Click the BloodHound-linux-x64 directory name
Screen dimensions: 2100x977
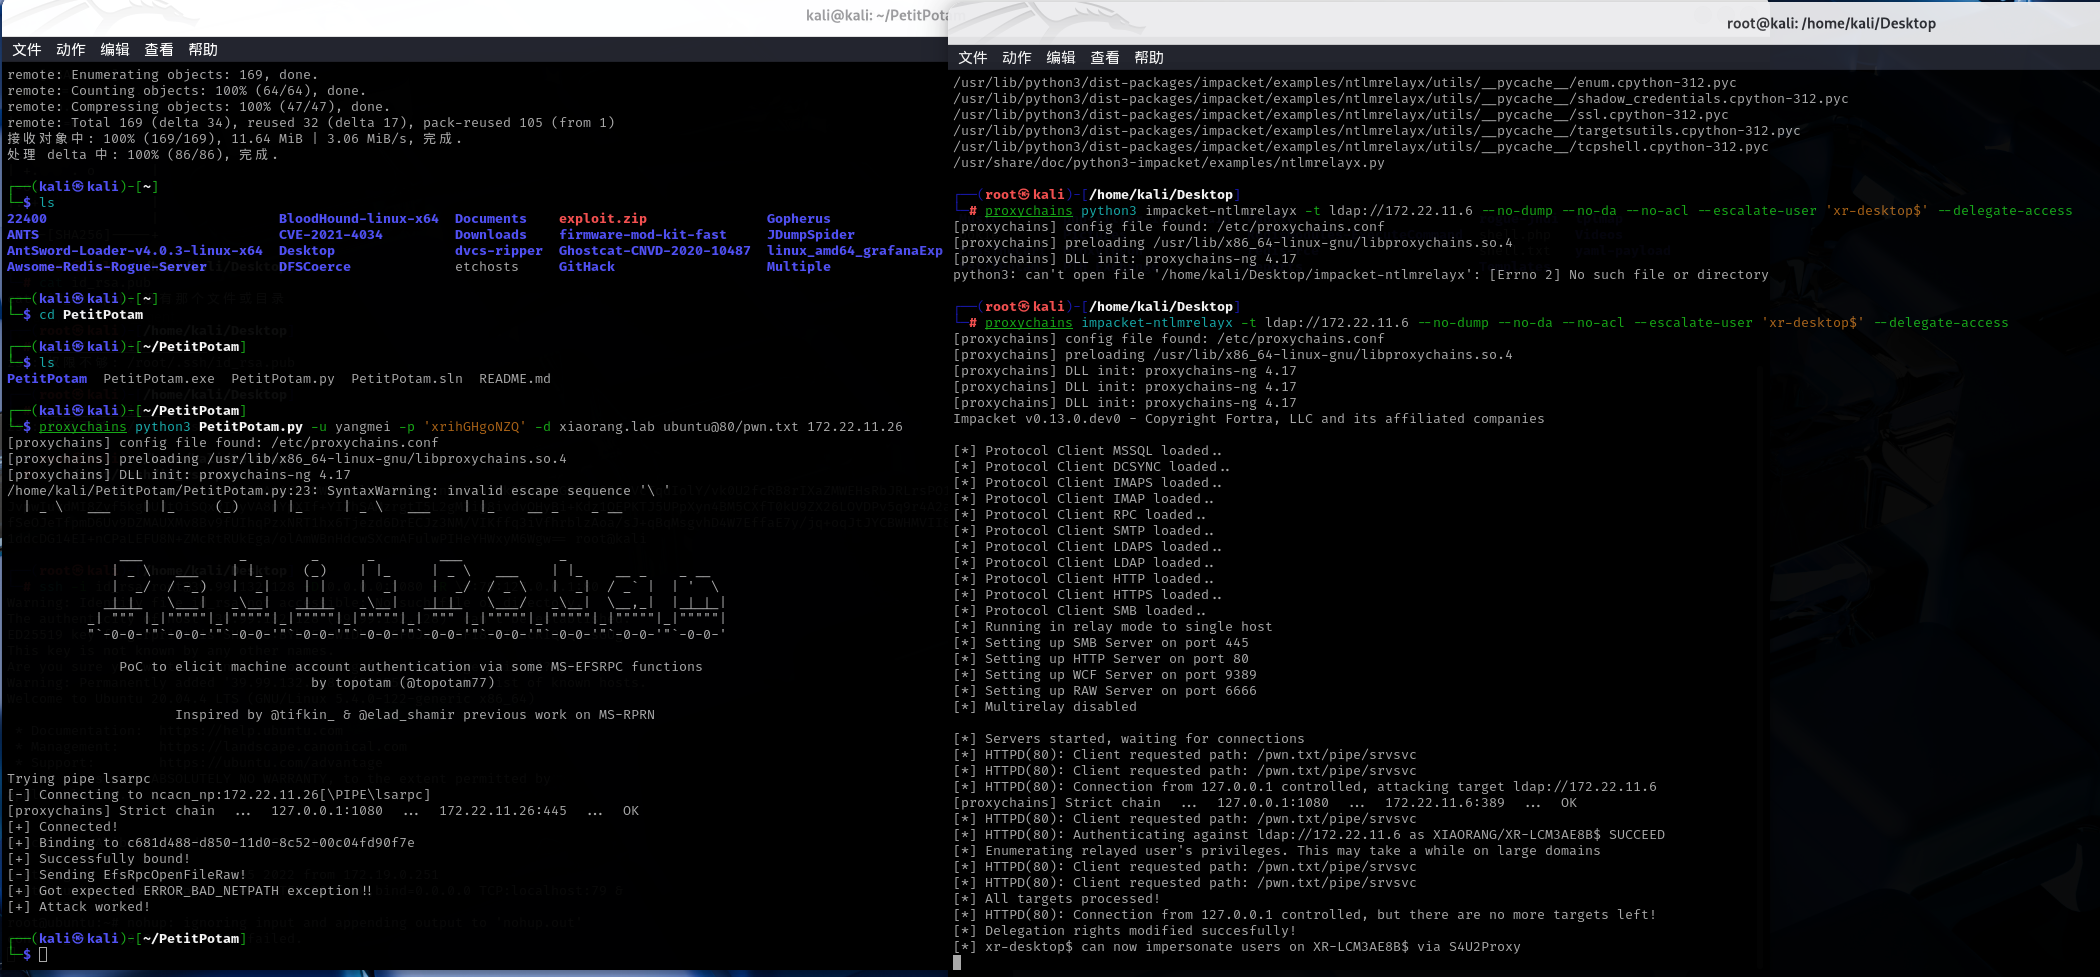(x=359, y=219)
